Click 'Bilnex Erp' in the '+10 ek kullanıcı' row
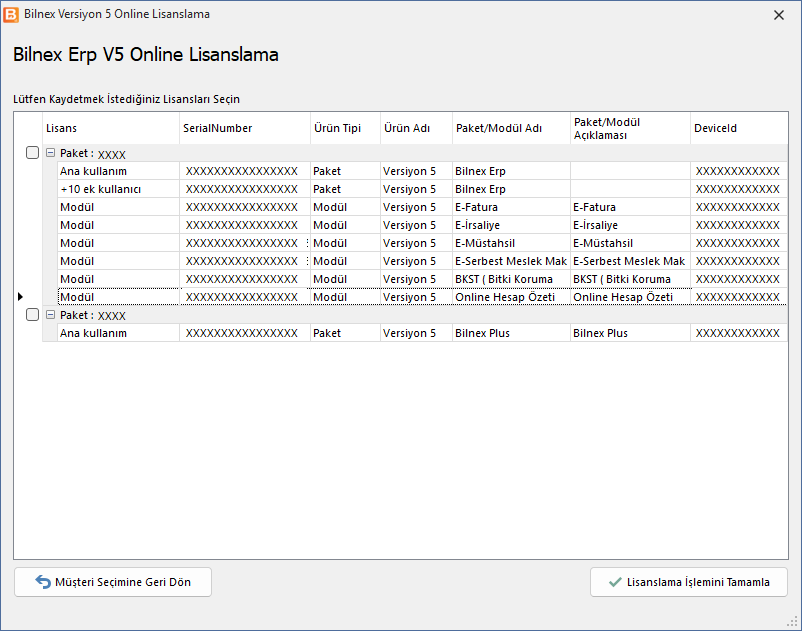The height and width of the screenshot is (631, 802). point(511,189)
